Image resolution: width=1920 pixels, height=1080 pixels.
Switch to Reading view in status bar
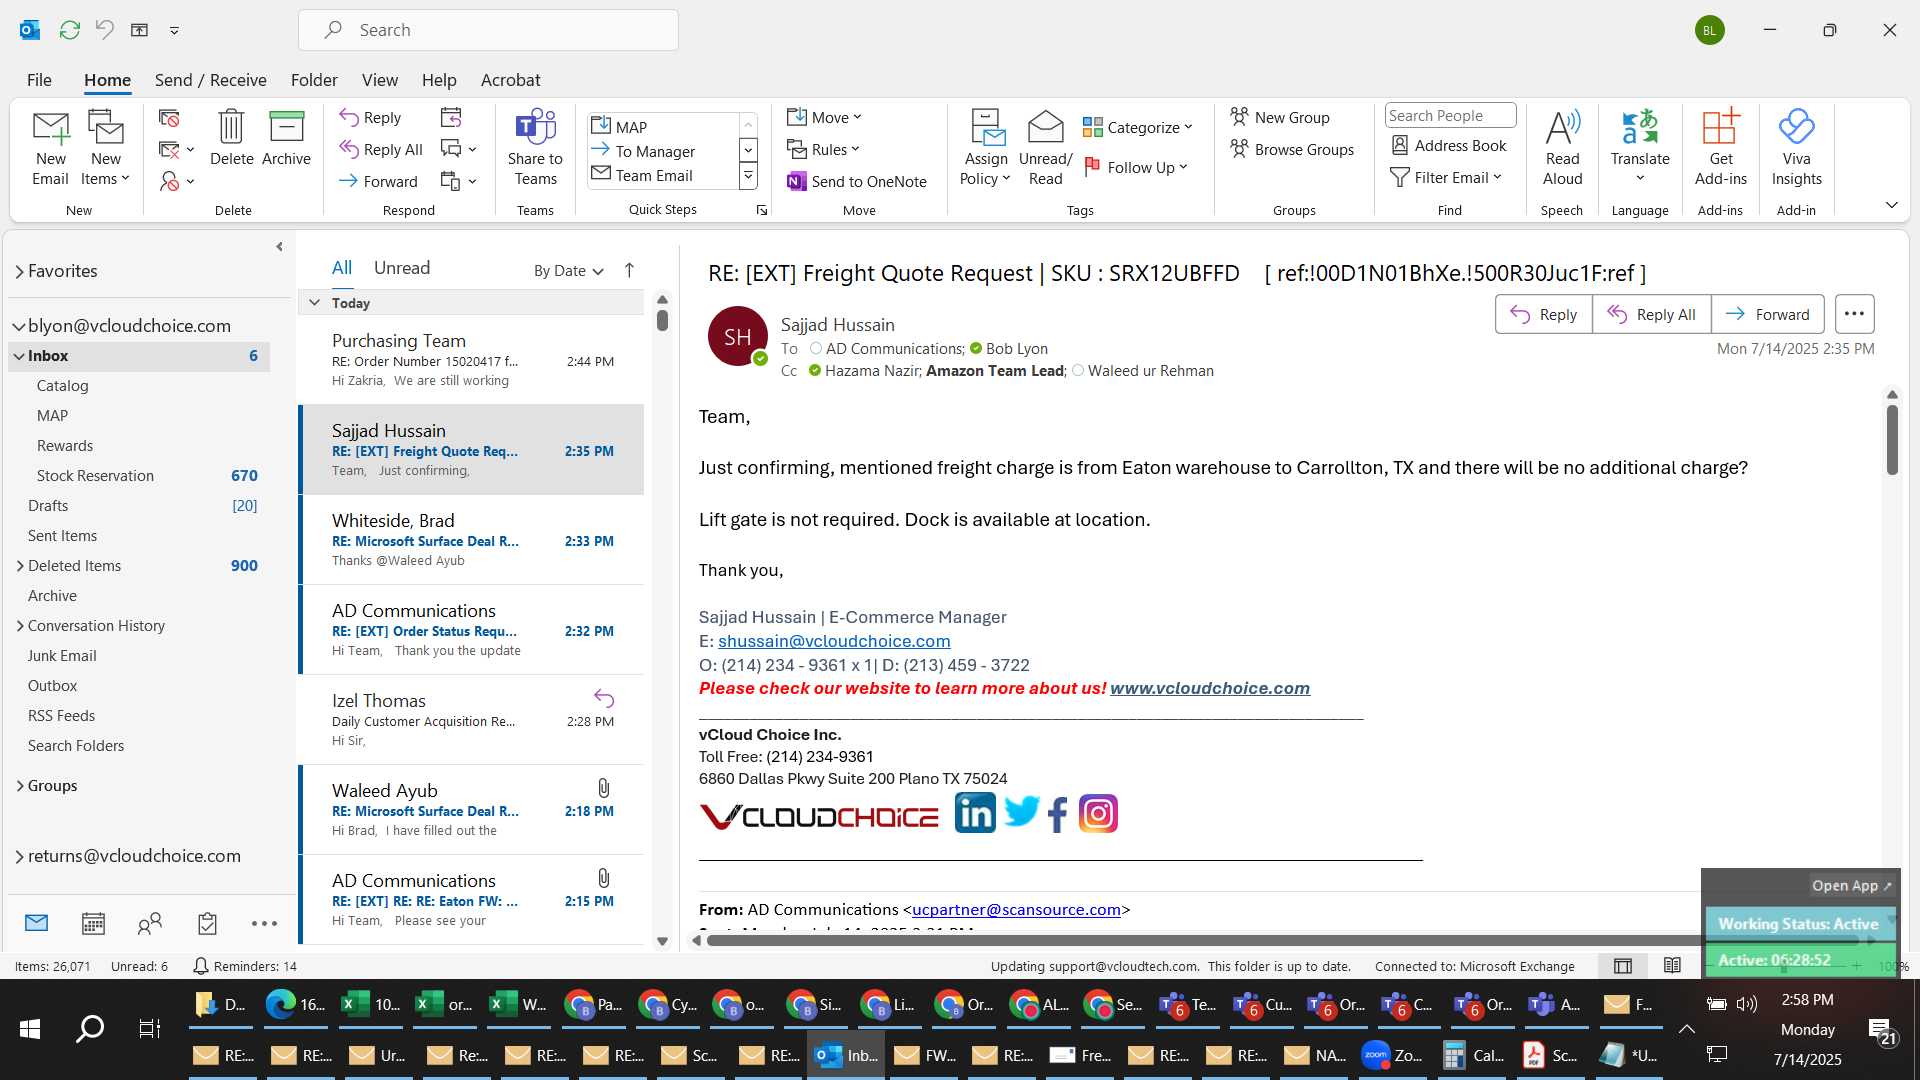1672,965
